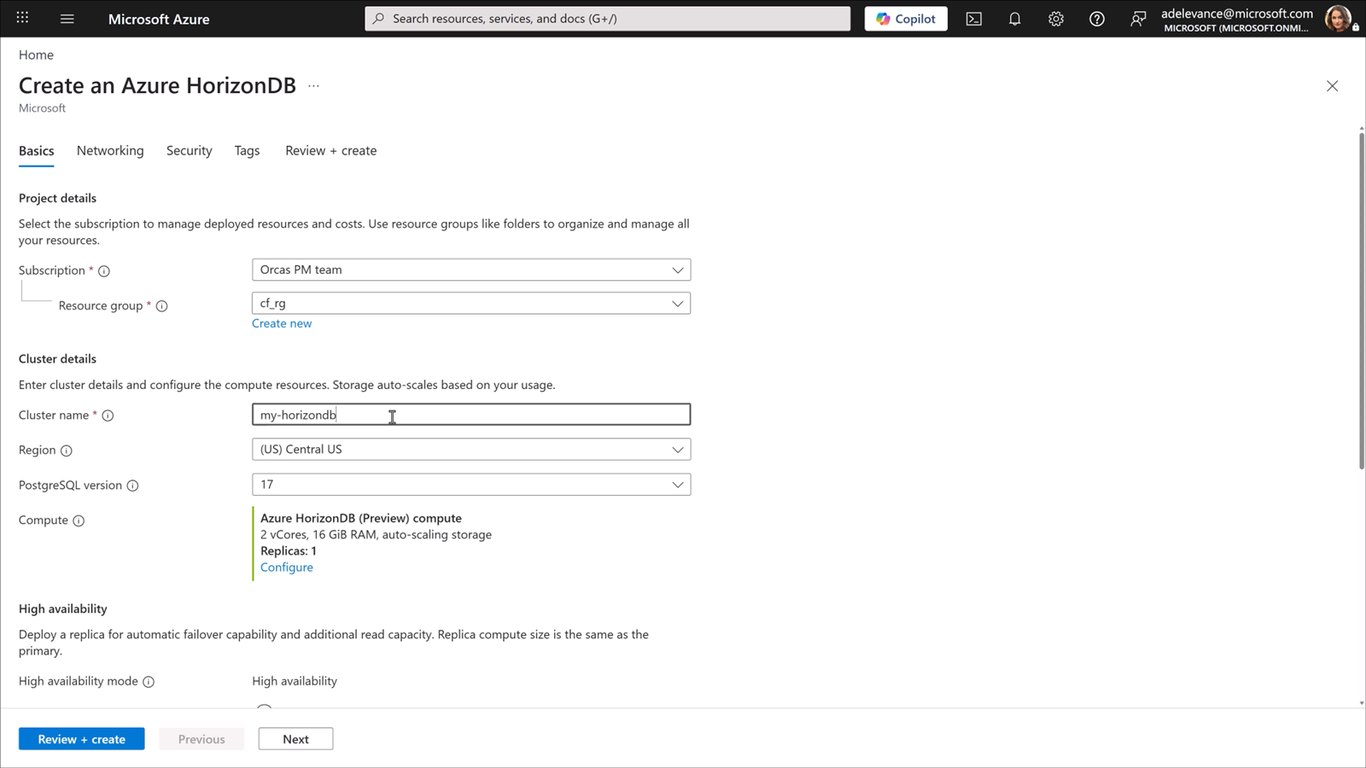
Task: Expand the Resource group dropdown
Action: pyautogui.click(x=471, y=303)
